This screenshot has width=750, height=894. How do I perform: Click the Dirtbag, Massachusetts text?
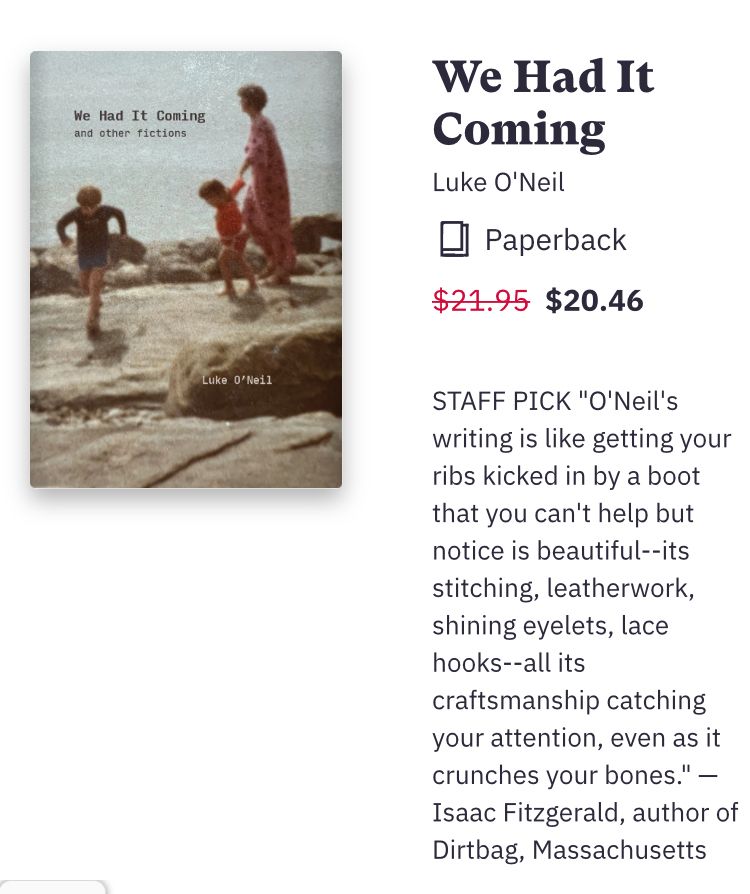click(569, 850)
